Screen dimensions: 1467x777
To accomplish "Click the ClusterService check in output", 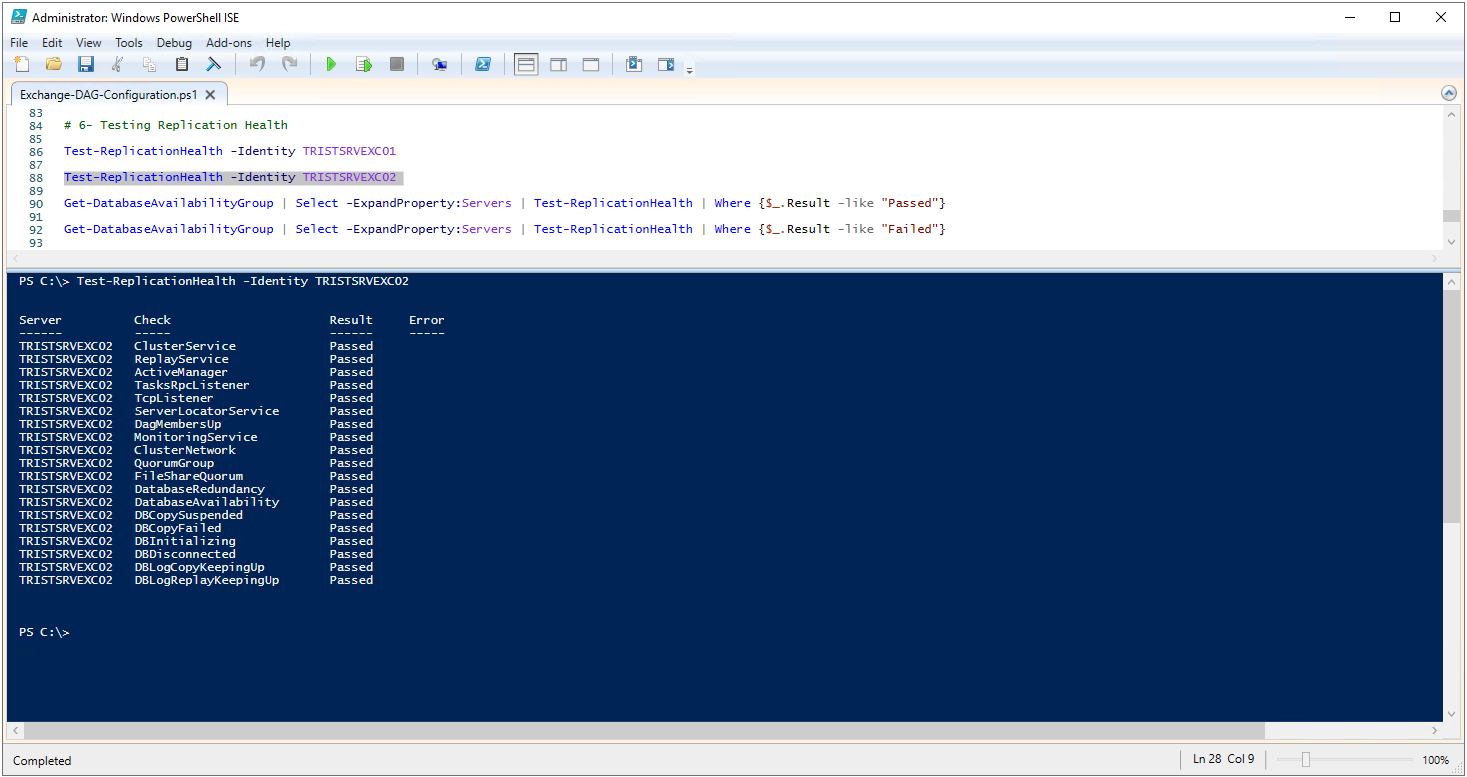I will 185,346.
